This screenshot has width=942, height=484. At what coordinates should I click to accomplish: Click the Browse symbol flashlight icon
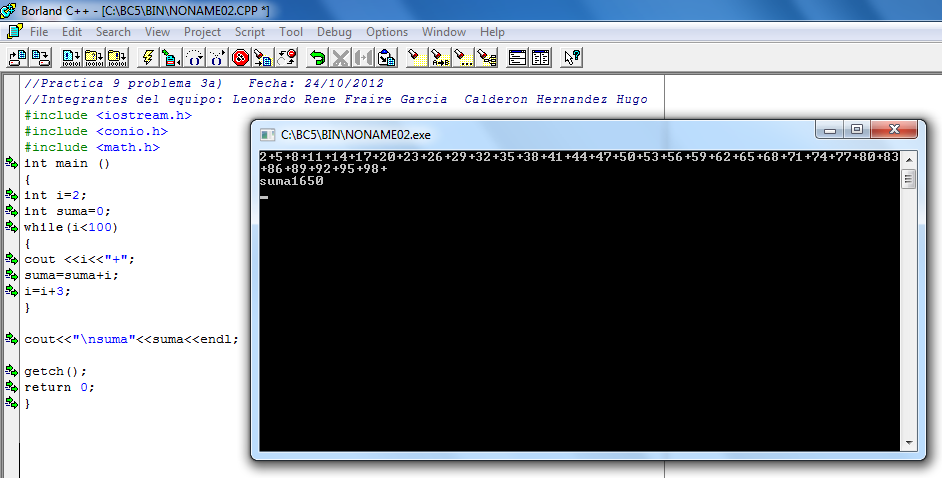[487, 58]
